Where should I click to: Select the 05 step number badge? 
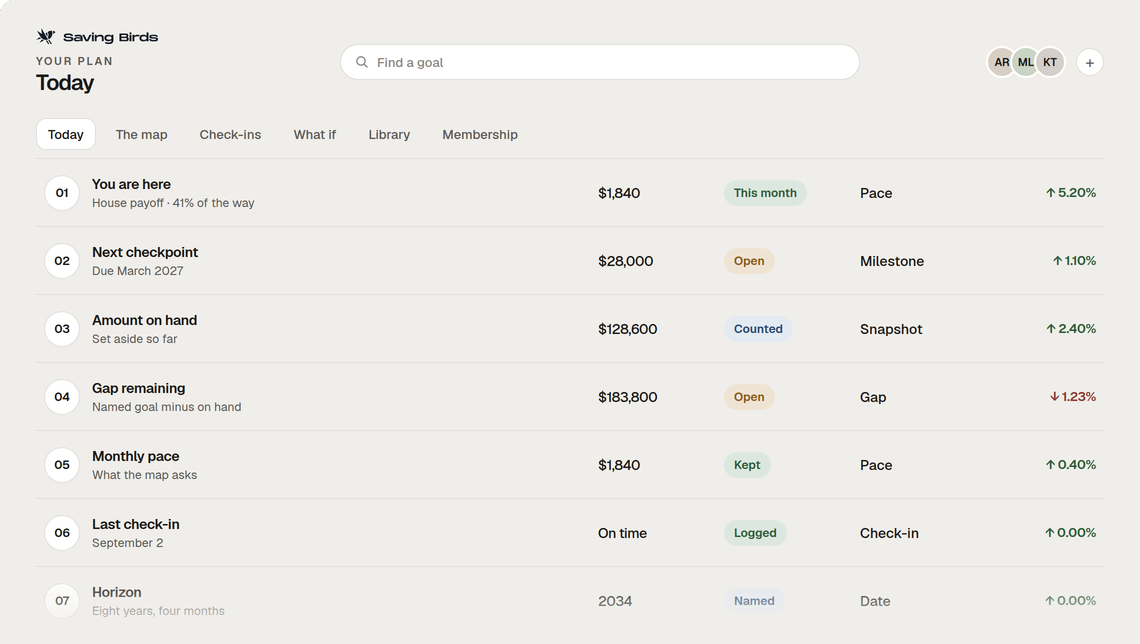click(62, 465)
